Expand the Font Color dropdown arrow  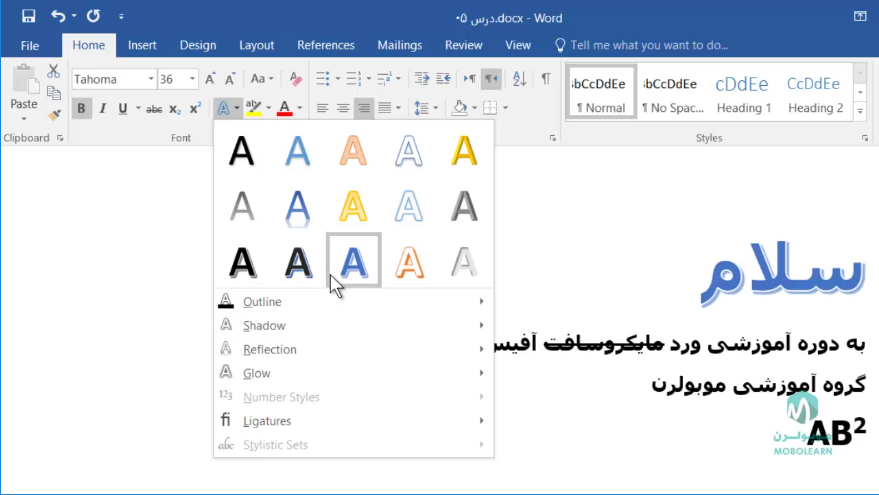pos(299,108)
